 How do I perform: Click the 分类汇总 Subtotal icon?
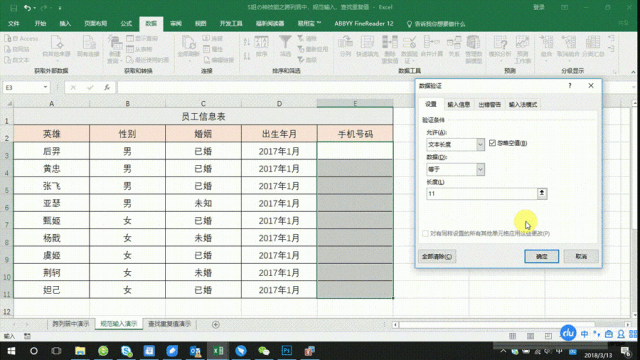(593, 46)
